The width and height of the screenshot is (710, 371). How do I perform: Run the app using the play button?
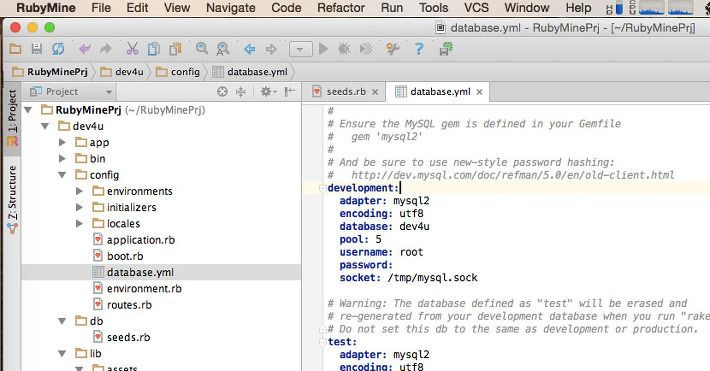click(x=323, y=48)
